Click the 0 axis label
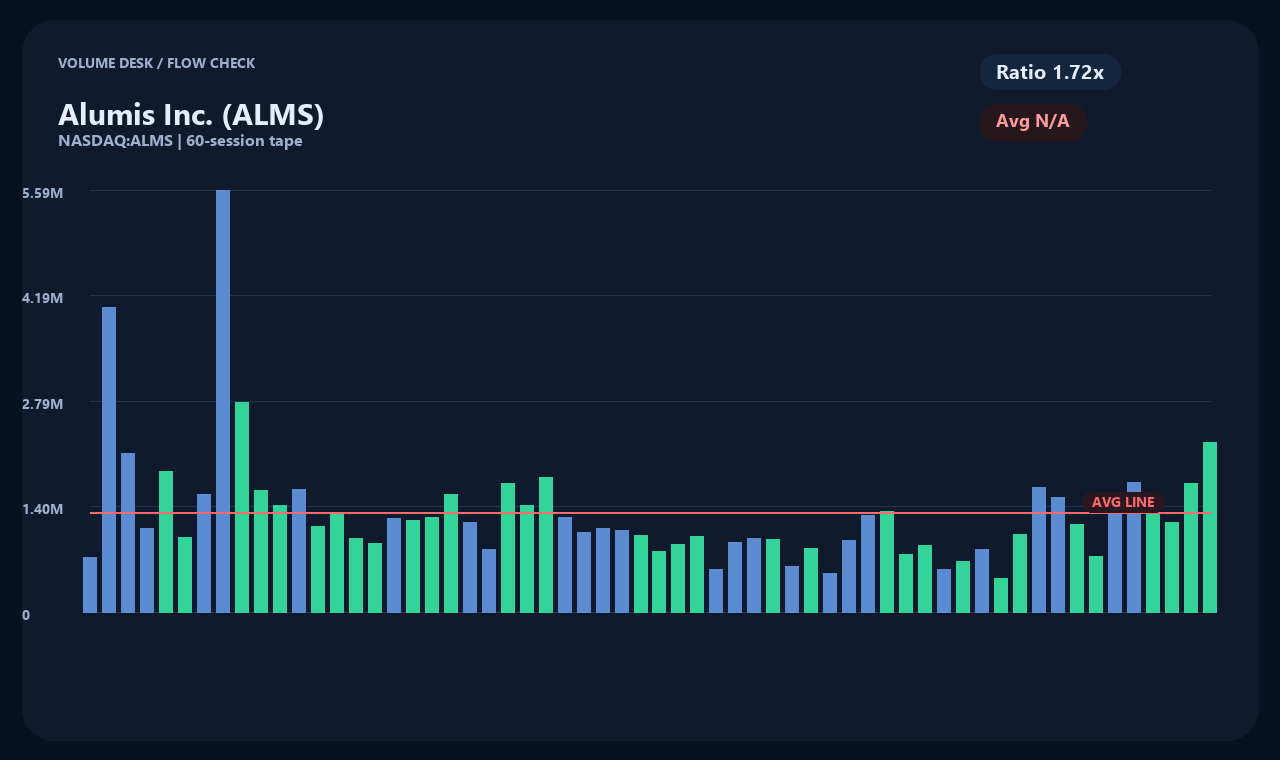 coord(26,615)
